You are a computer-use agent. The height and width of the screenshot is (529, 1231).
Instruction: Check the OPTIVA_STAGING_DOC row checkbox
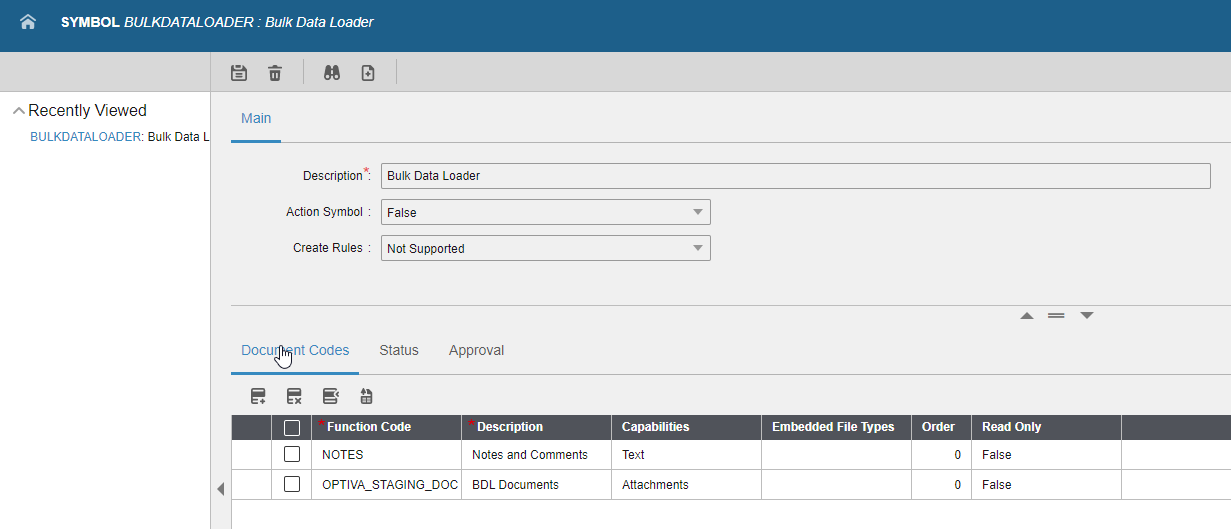click(292, 484)
